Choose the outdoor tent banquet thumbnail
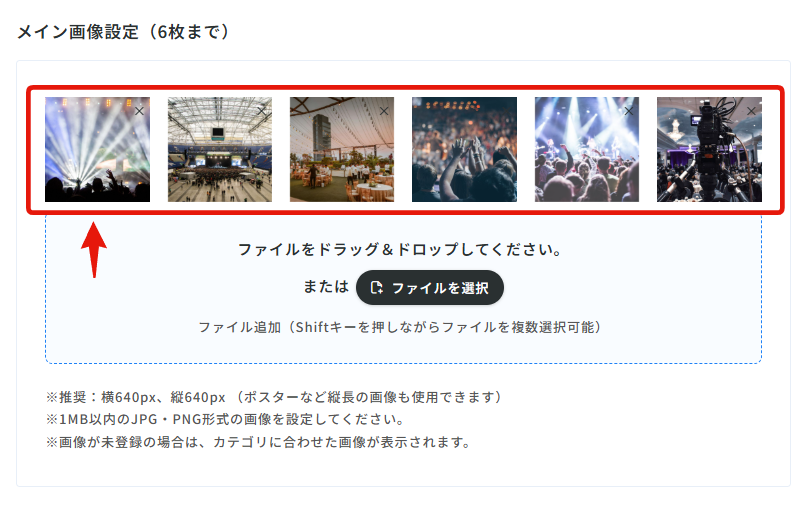 pyautogui.click(x=342, y=149)
